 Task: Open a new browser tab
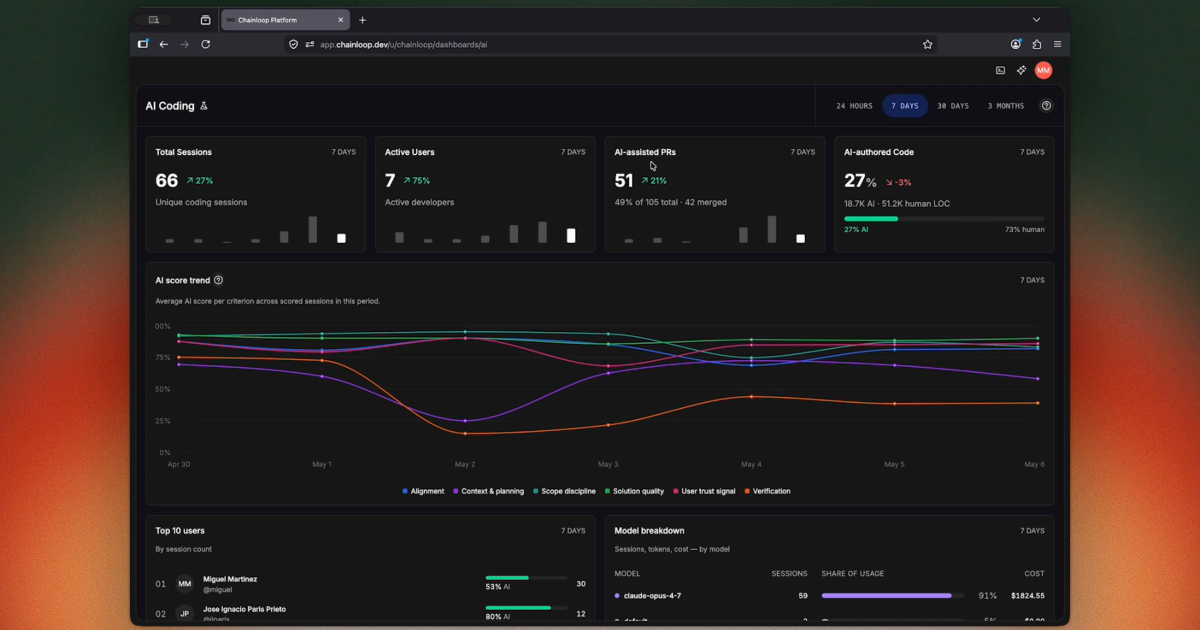(x=362, y=20)
